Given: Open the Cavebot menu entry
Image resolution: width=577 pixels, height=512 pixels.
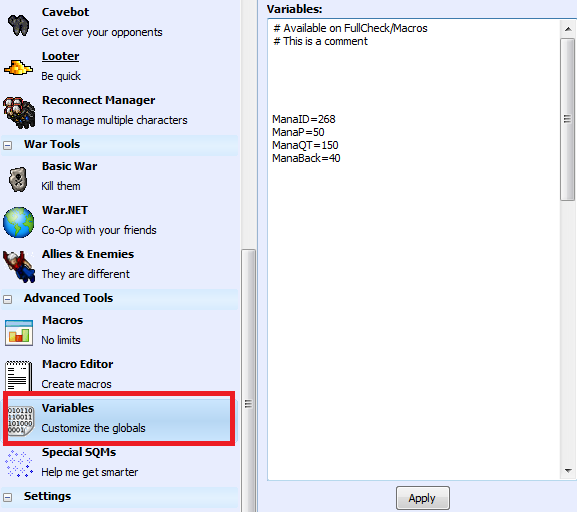Looking at the screenshot, I should 65,12.
